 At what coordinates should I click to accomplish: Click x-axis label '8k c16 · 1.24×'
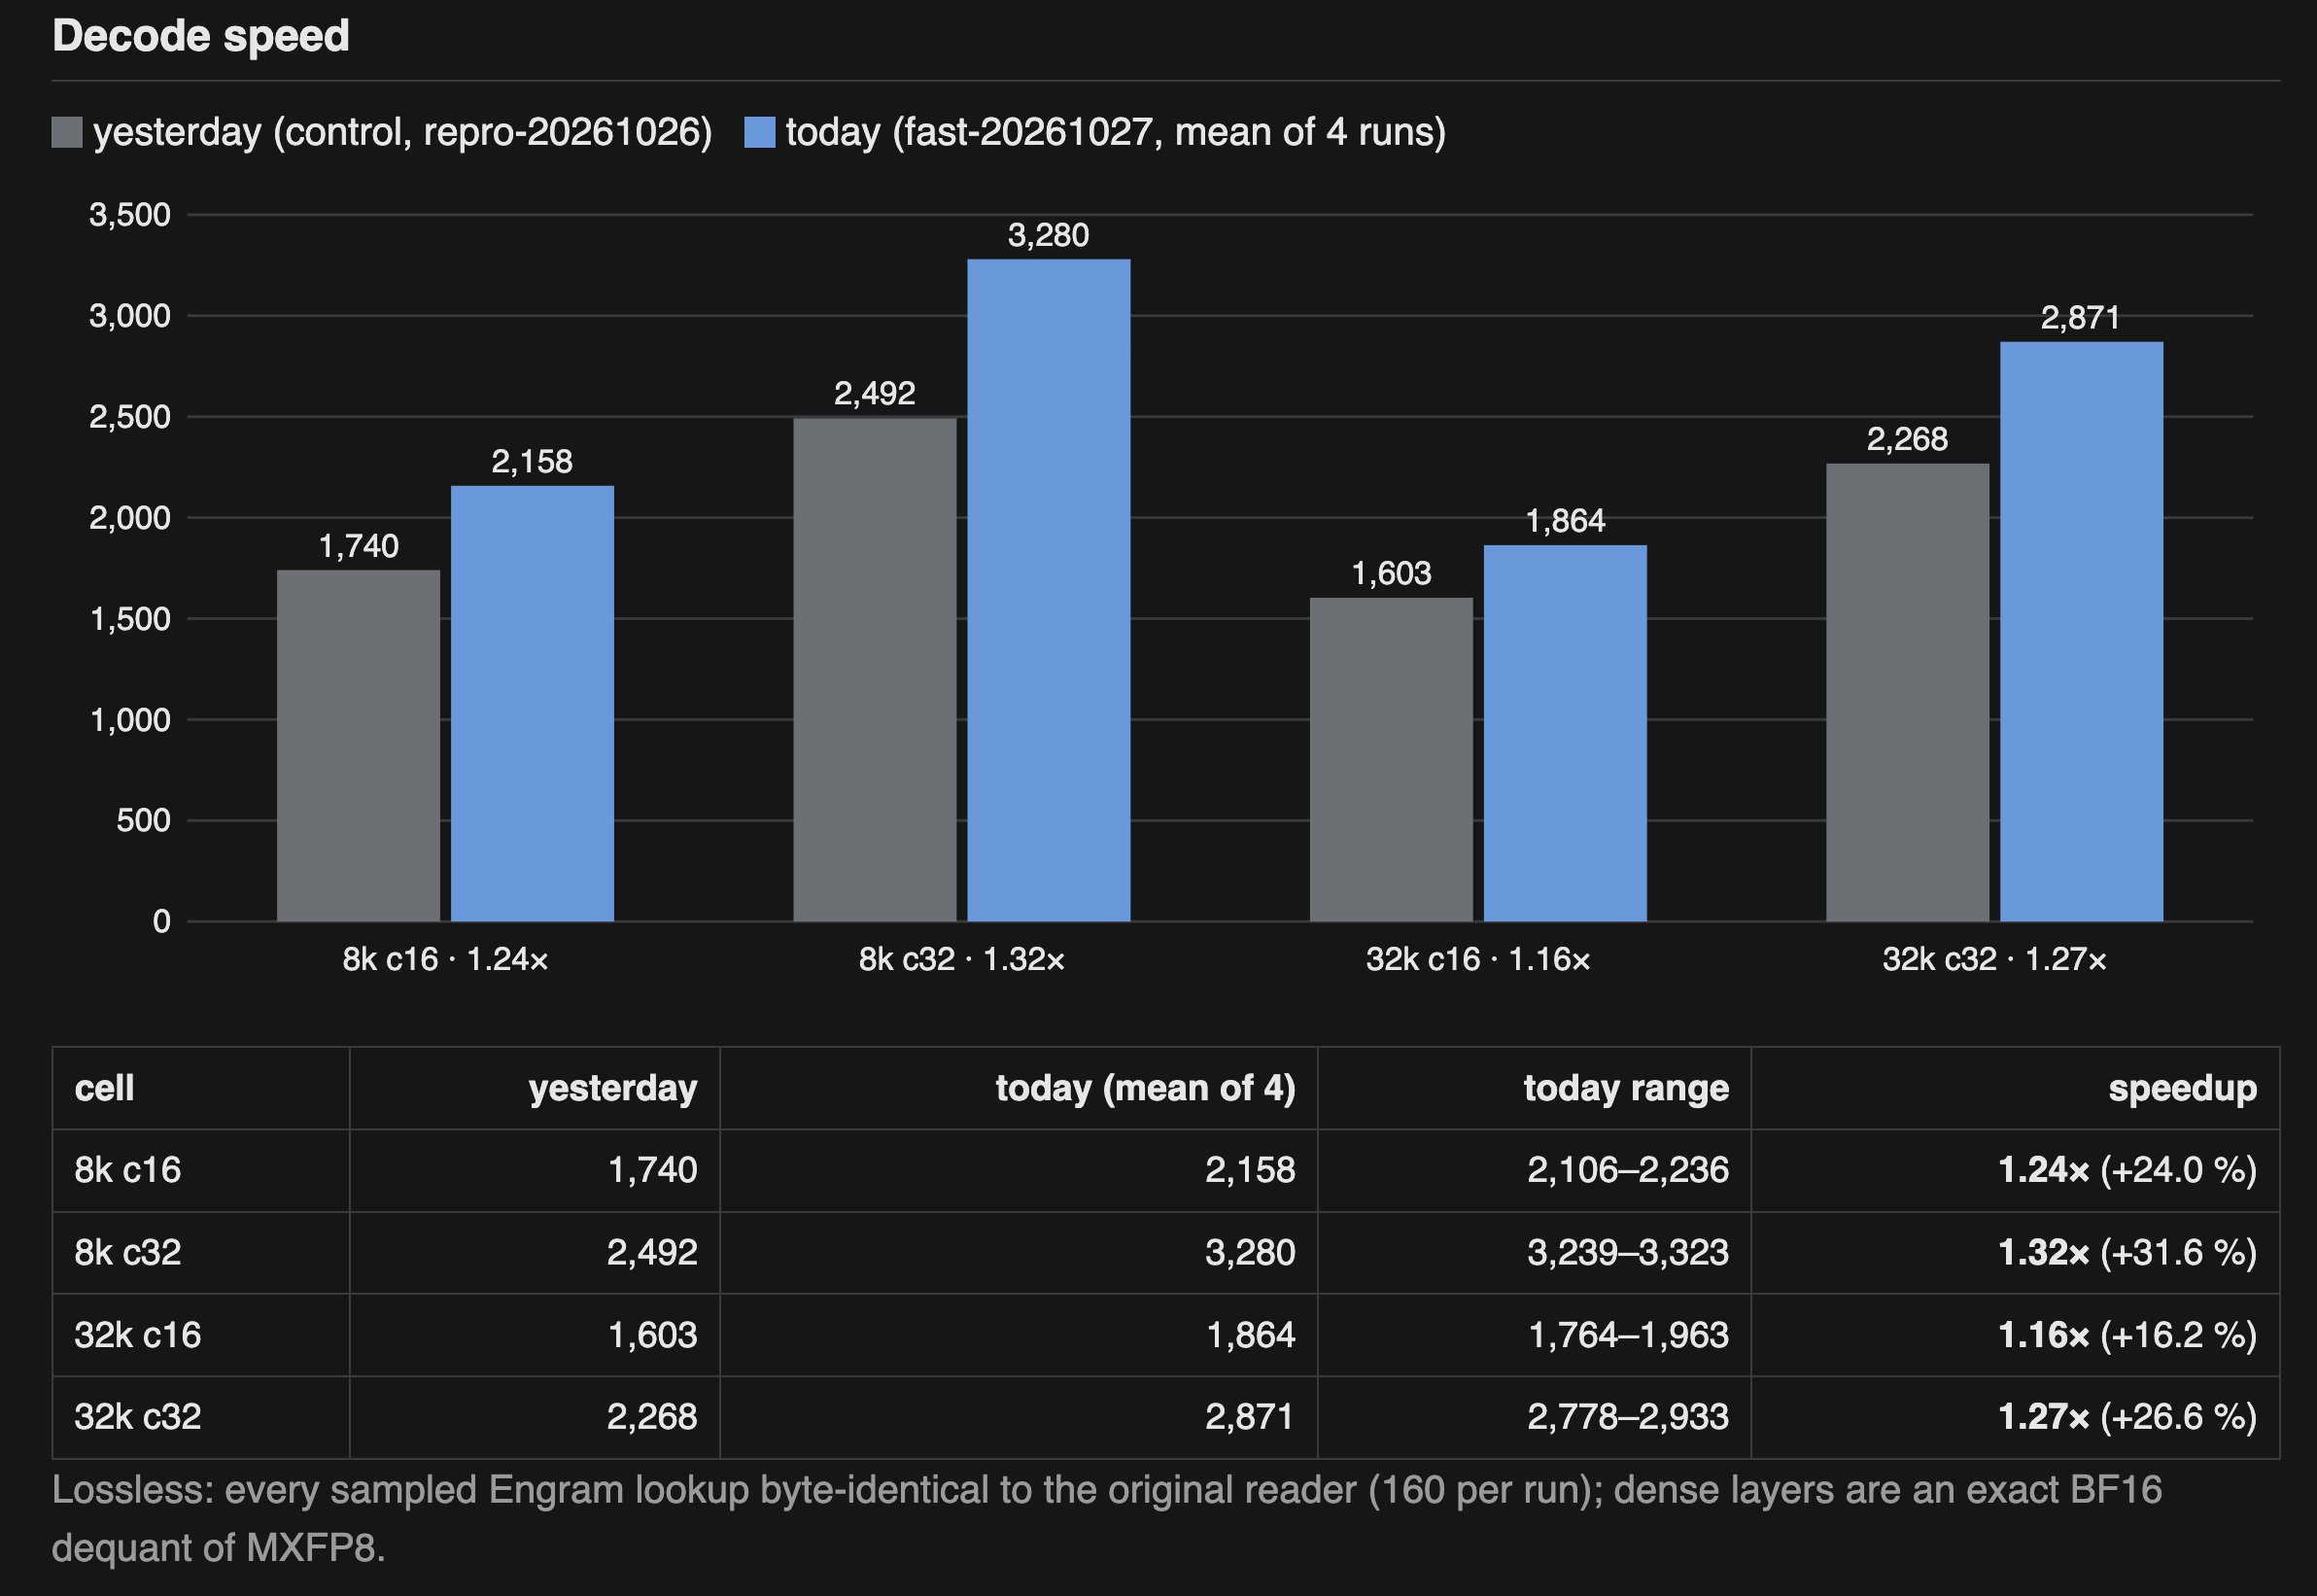(445, 960)
